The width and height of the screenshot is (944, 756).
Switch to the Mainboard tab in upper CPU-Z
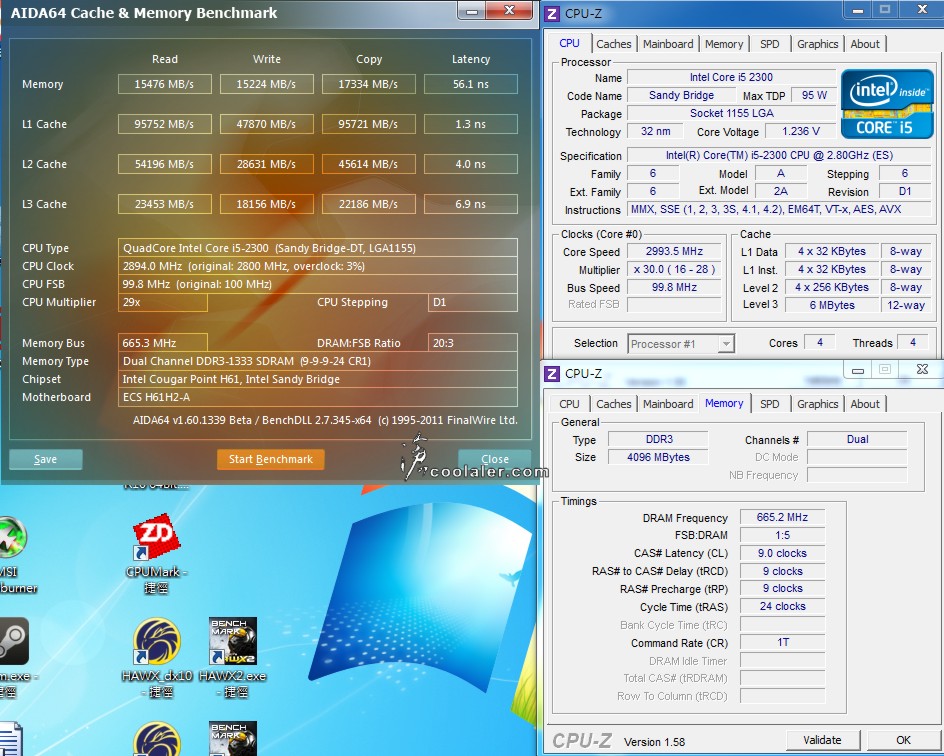(668, 44)
